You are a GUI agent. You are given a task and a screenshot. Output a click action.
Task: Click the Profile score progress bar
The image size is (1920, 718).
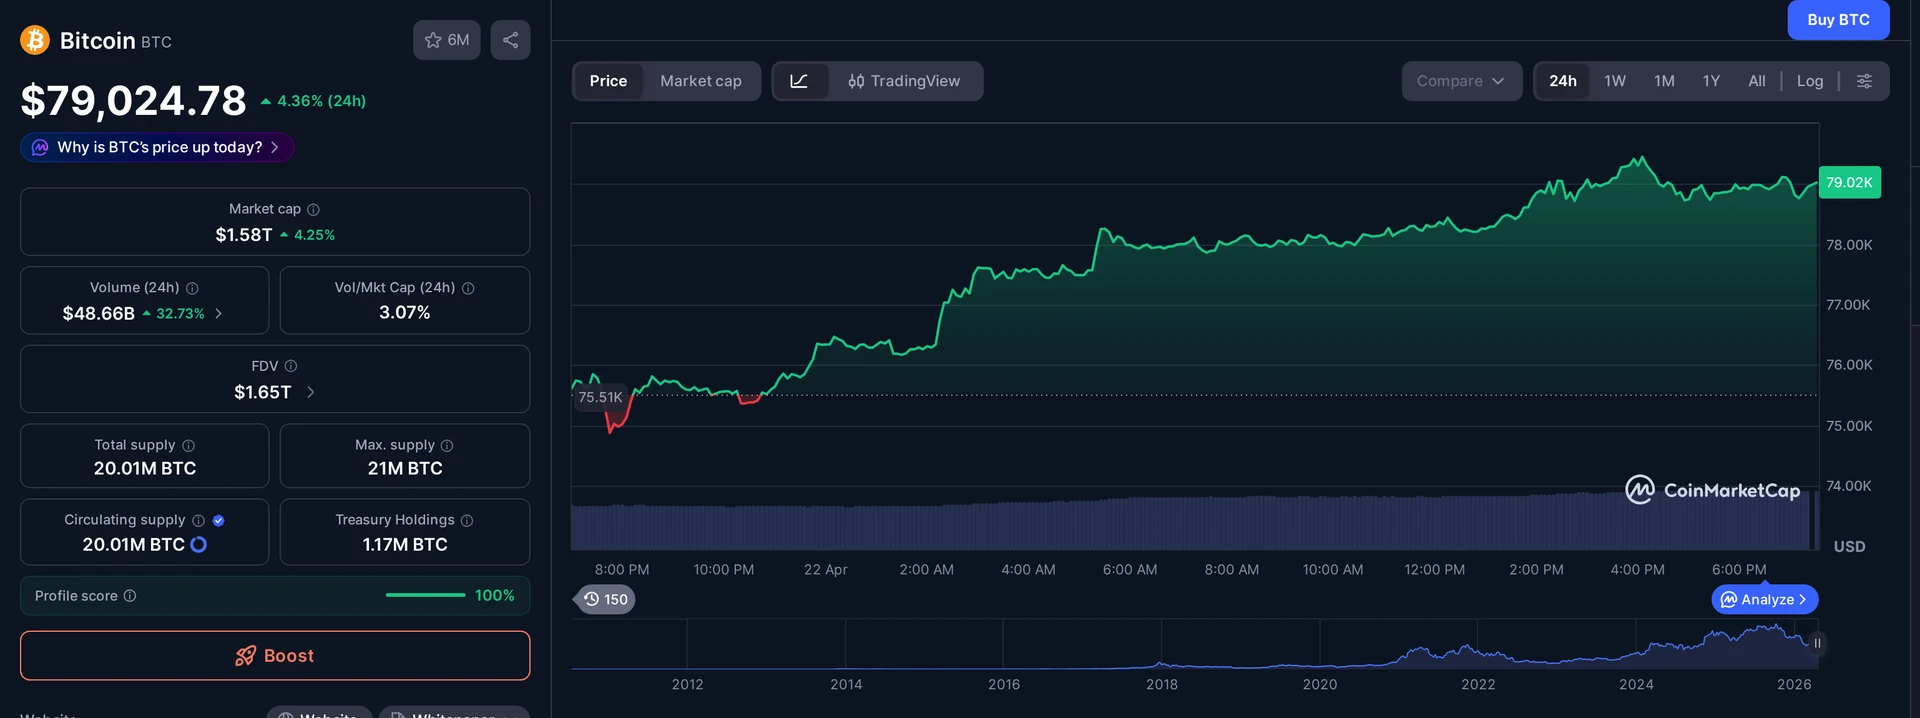click(x=425, y=595)
